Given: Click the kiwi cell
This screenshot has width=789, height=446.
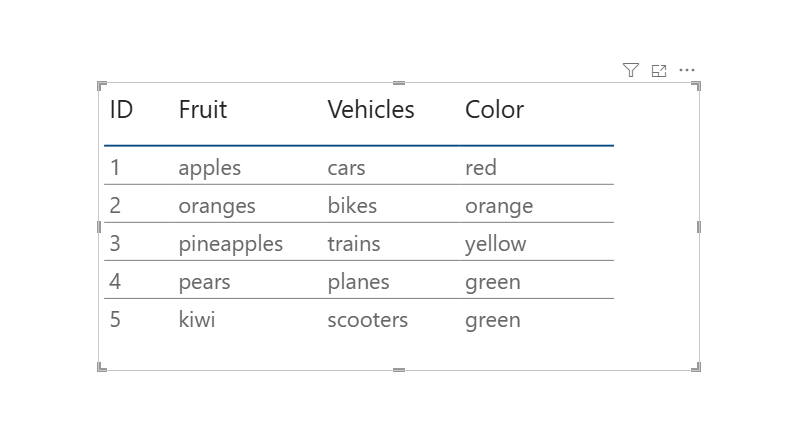Looking at the screenshot, I should coord(197,320).
